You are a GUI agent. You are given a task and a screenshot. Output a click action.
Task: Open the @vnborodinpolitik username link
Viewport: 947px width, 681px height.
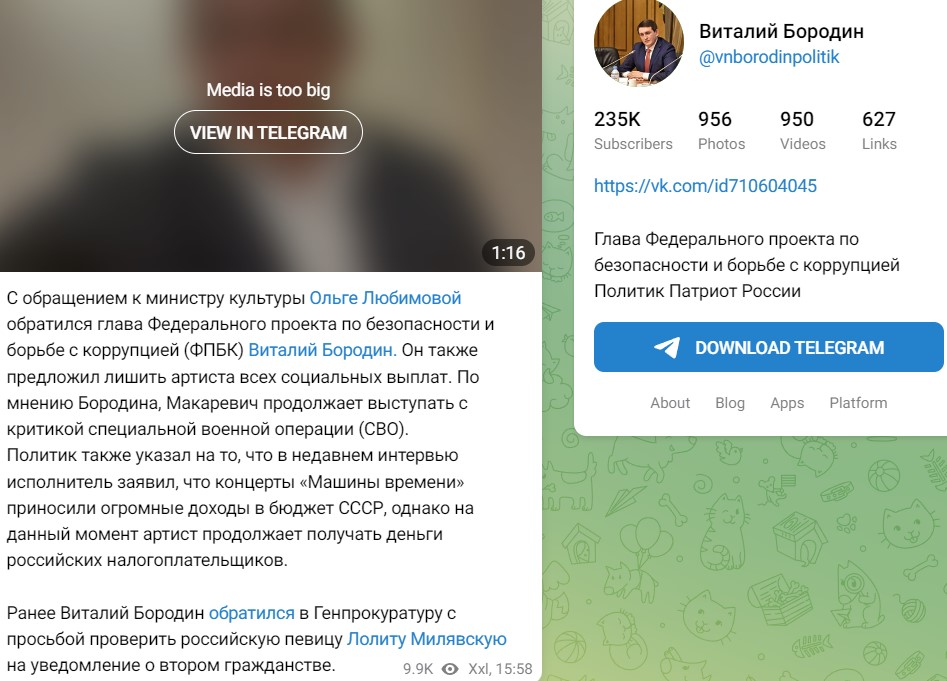(x=769, y=57)
